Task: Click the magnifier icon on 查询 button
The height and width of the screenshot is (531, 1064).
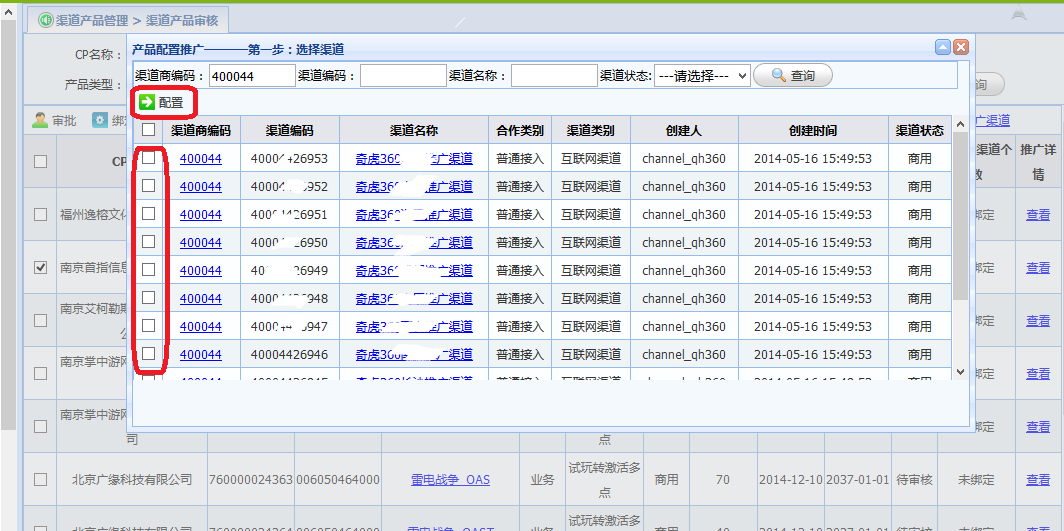Action: pyautogui.click(x=779, y=75)
